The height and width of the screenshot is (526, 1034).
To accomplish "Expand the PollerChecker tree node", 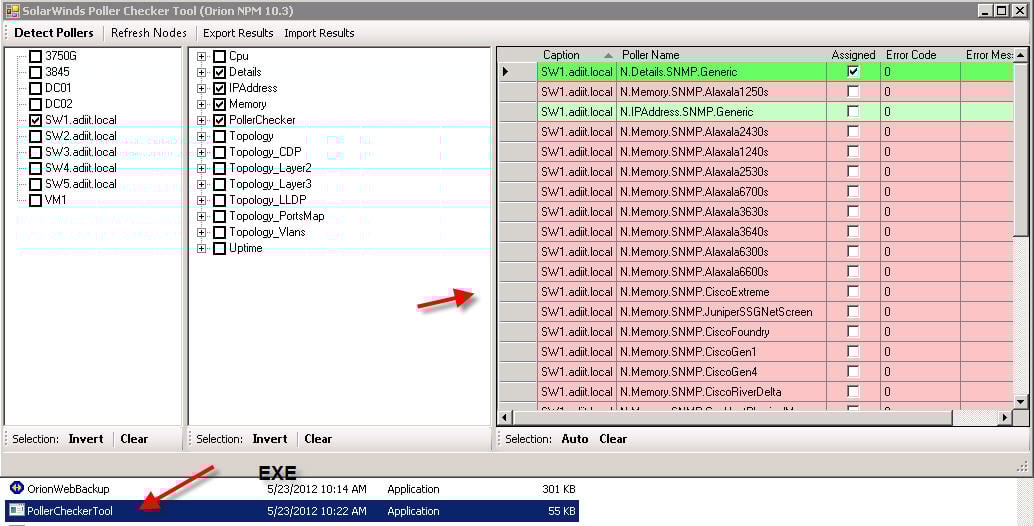I will (202, 121).
